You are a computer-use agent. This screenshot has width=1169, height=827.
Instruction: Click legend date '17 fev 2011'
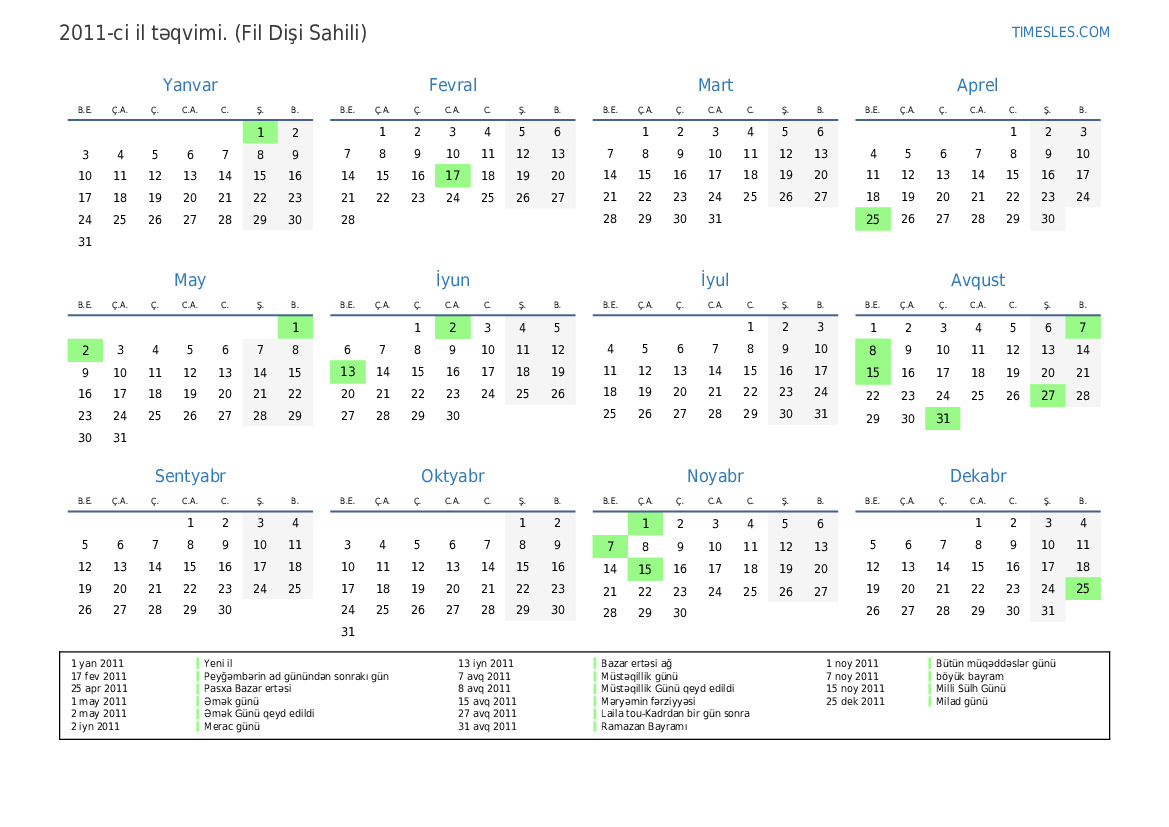pos(99,676)
